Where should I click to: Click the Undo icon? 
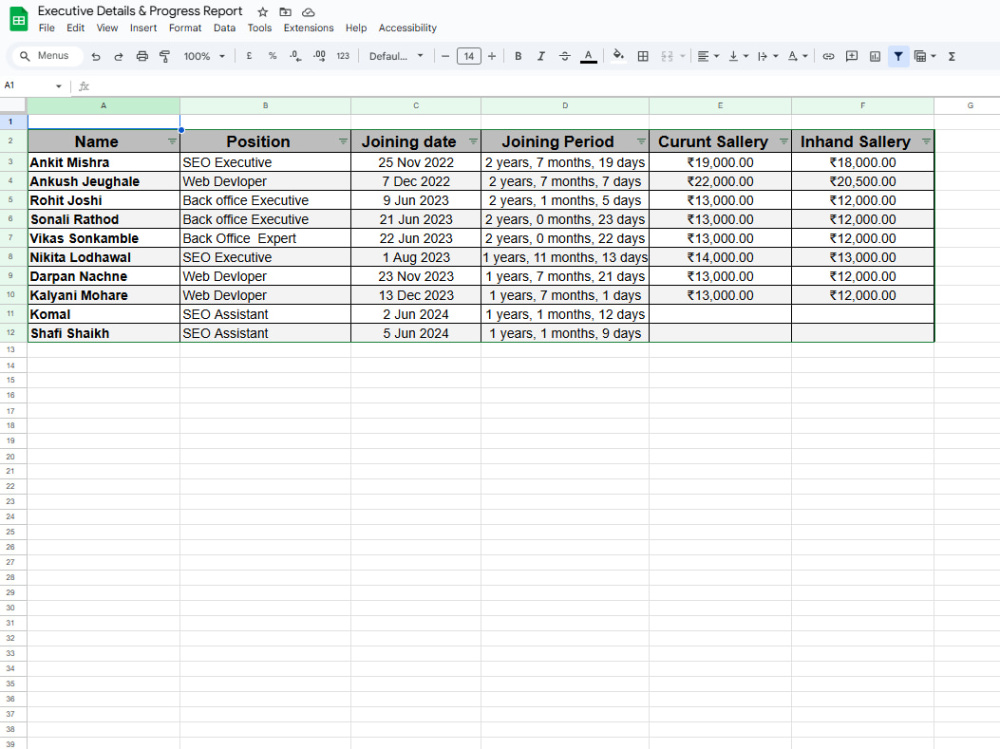(96, 56)
